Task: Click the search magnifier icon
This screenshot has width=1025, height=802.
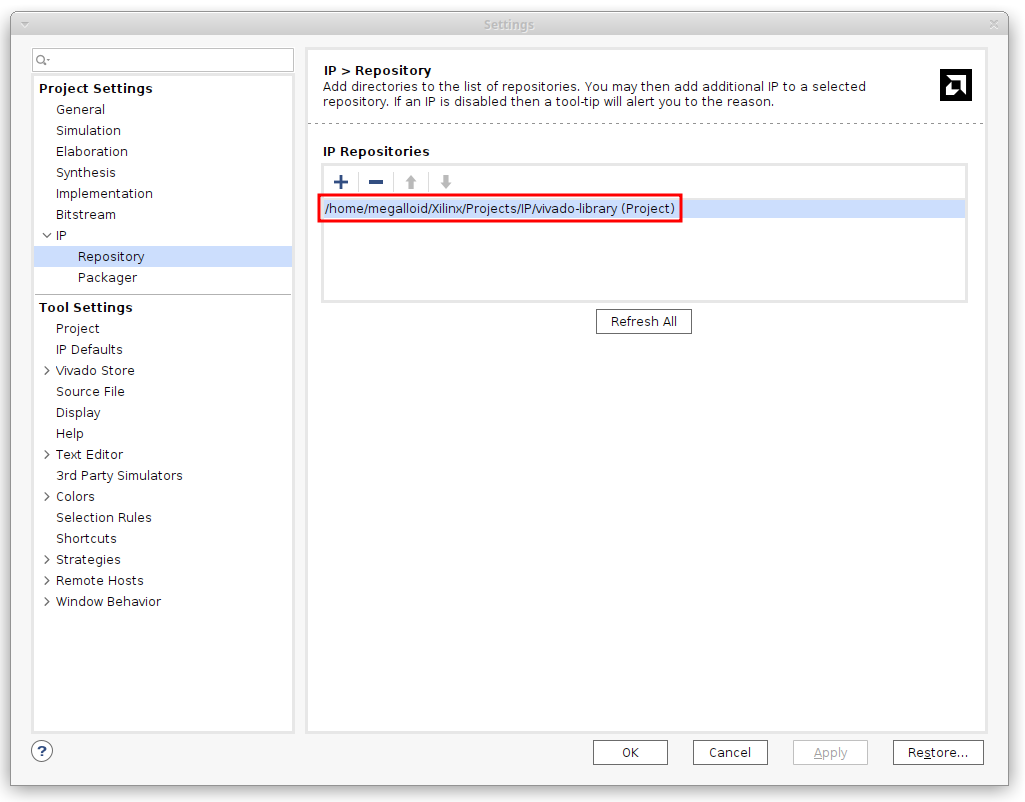Action: (42, 60)
